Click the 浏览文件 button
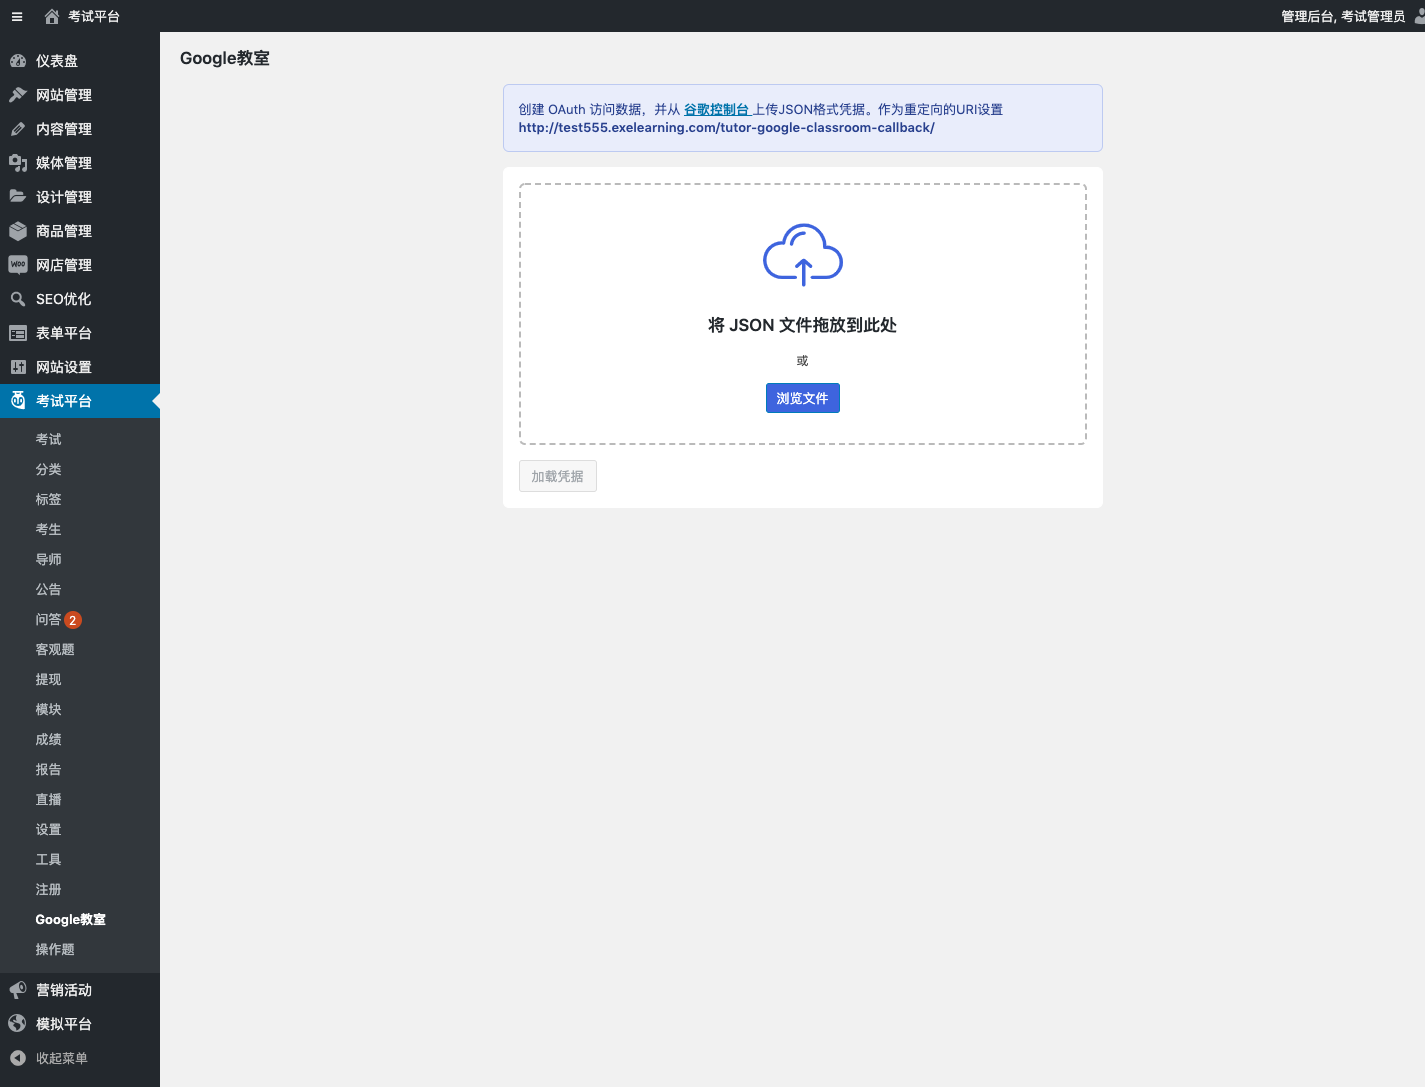Screen dimensions: 1425x1087 pos(803,398)
